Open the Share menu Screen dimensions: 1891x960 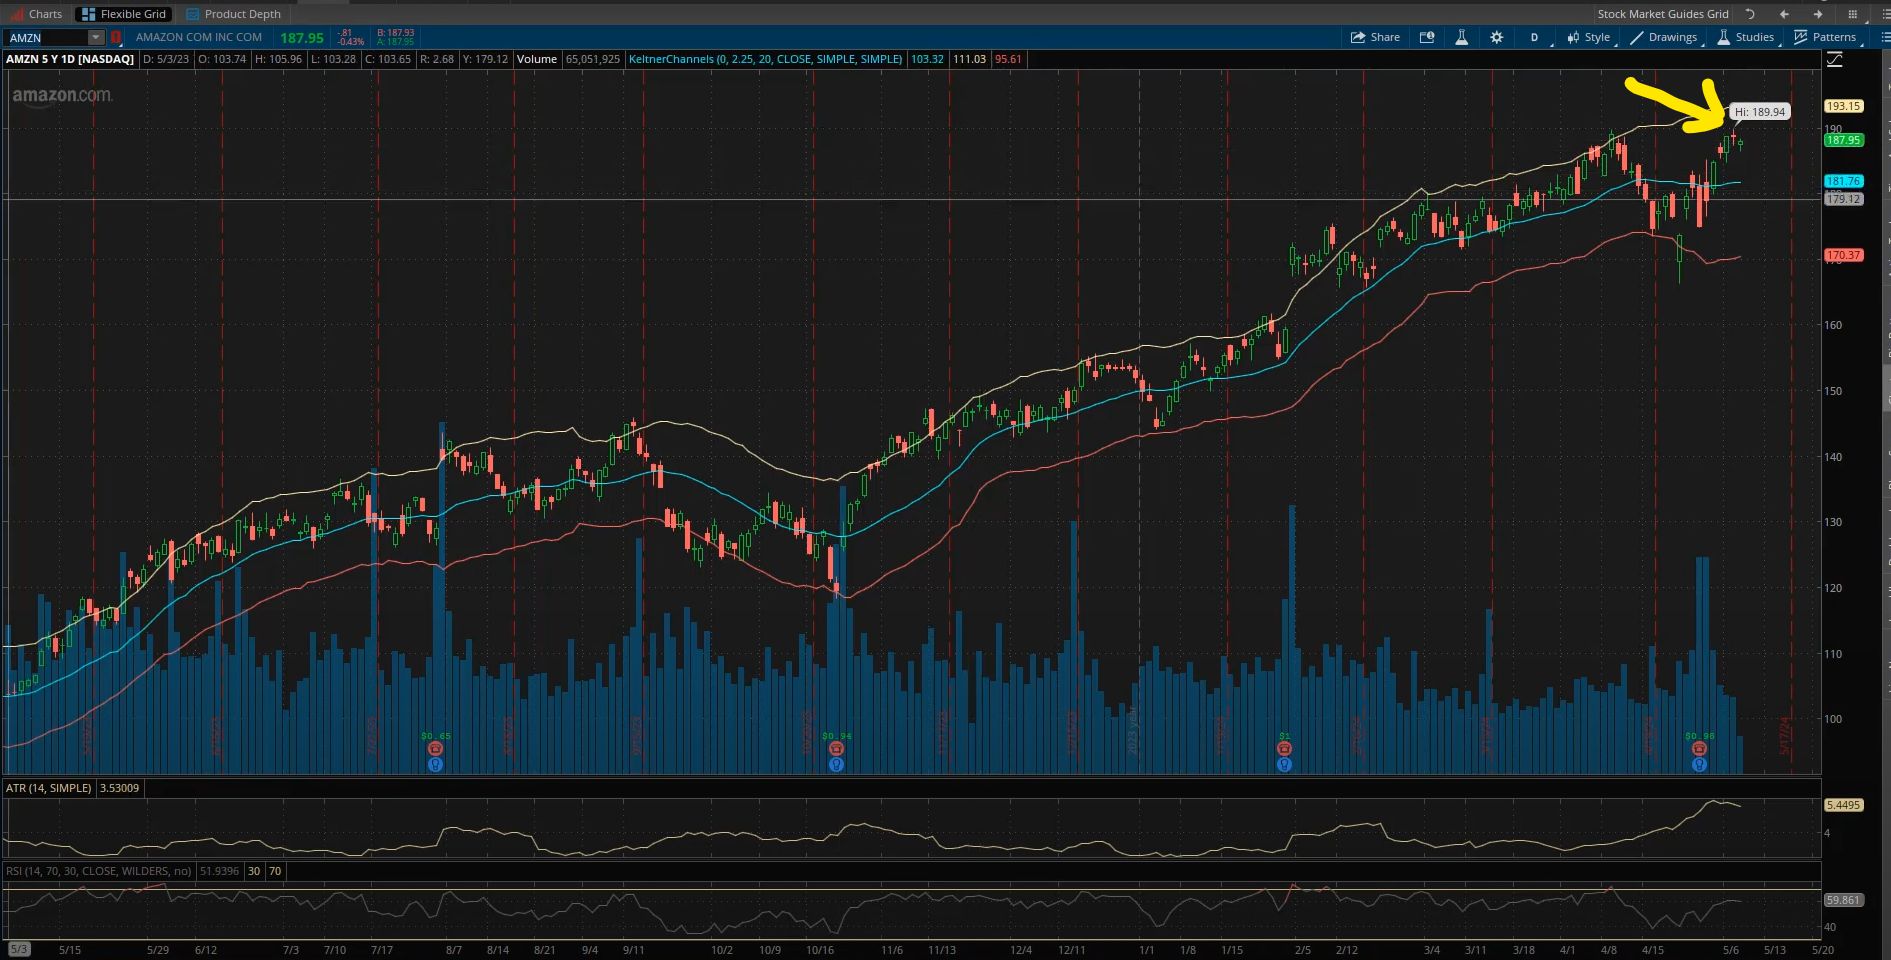tap(1375, 37)
